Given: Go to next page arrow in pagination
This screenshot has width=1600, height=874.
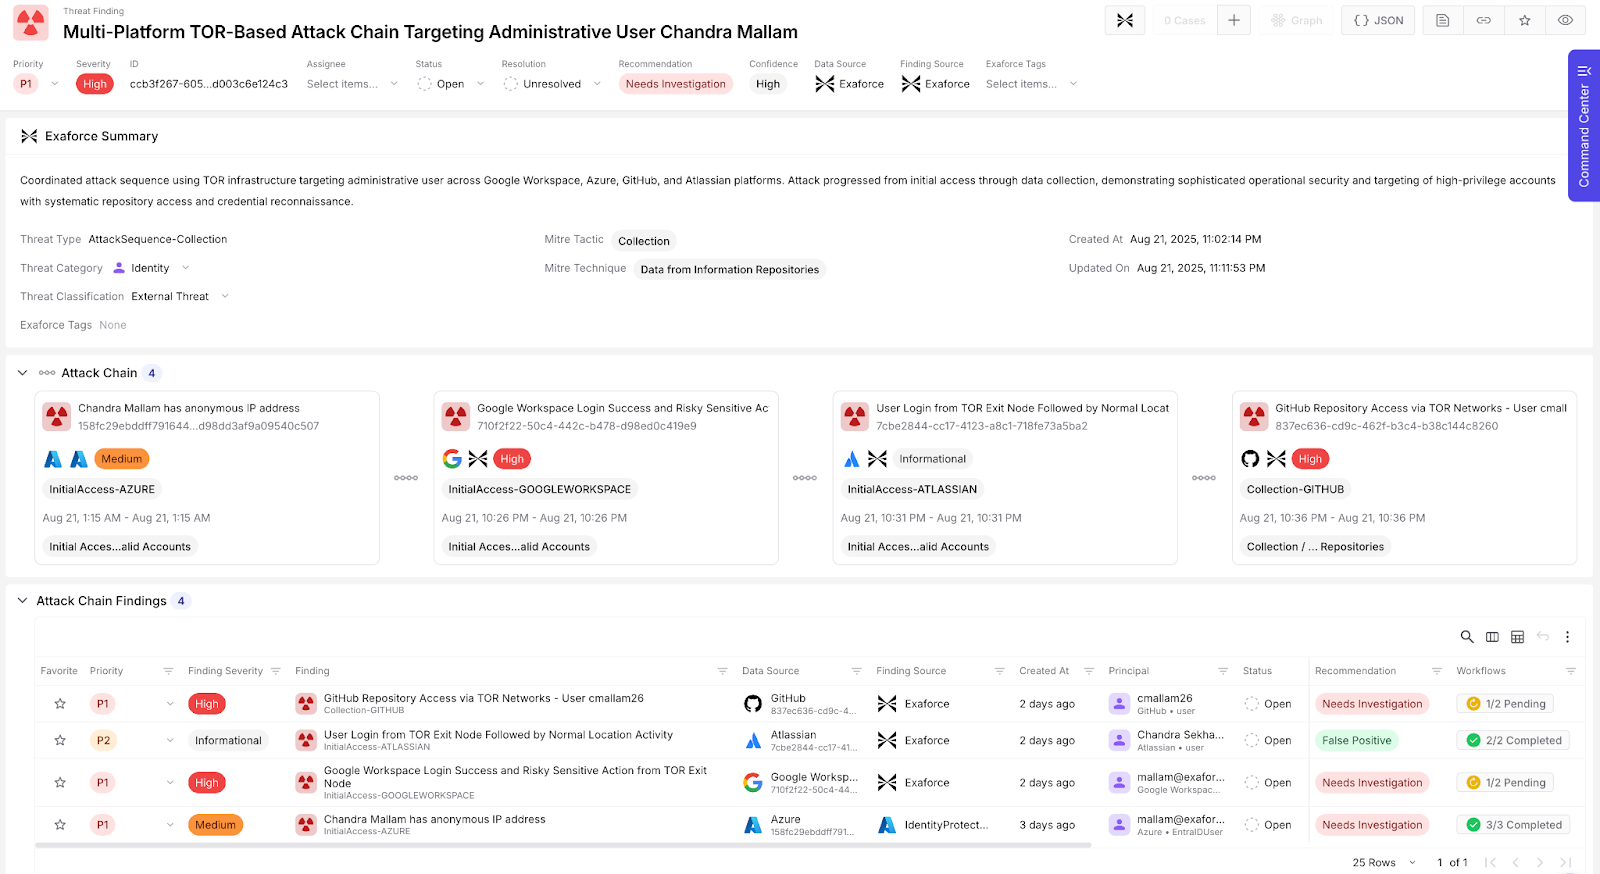Looking at the screenshot, I should 1540,862.
